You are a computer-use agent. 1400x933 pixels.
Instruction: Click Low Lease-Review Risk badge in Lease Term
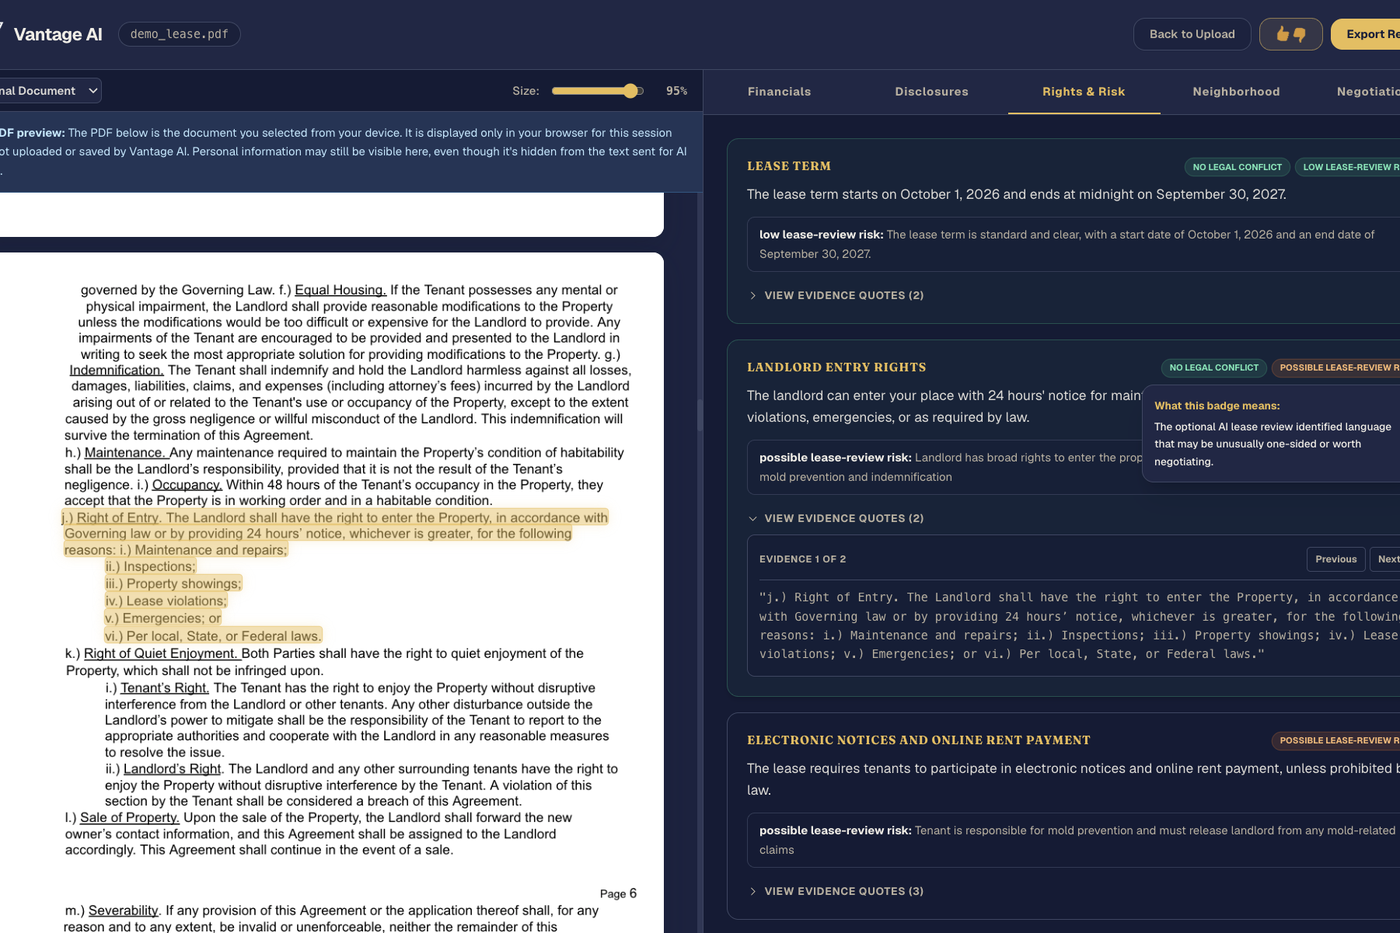coord(1348,167)
